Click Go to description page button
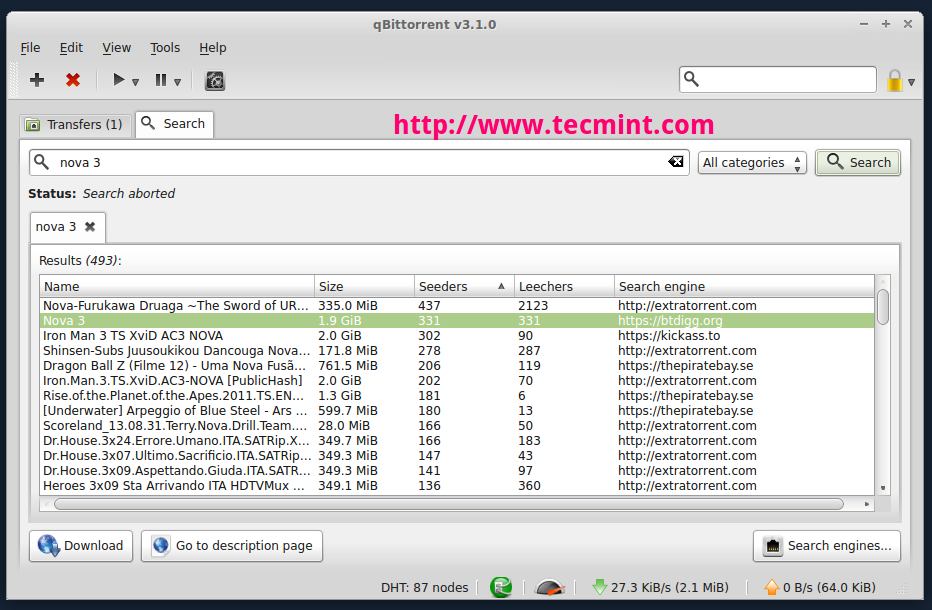The width and height of the screenshot is (932, 610). [x=232, y=546]
